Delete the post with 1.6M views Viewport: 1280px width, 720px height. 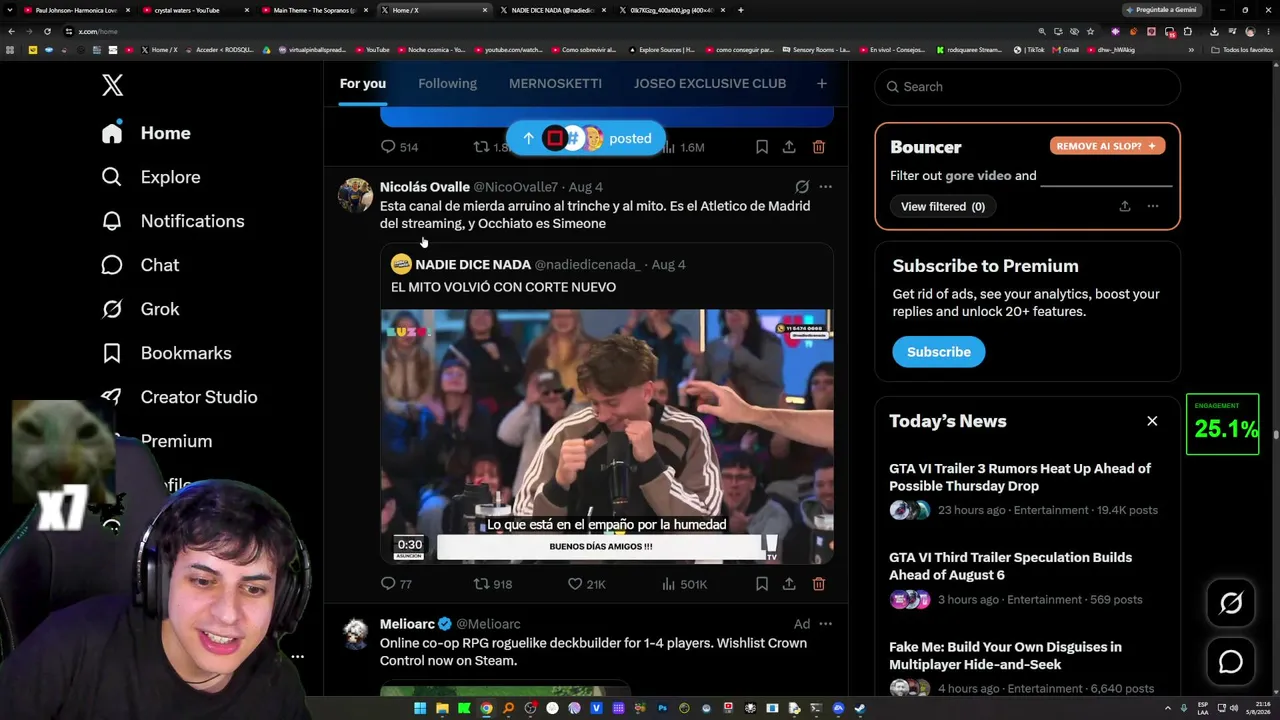point(819,147)
